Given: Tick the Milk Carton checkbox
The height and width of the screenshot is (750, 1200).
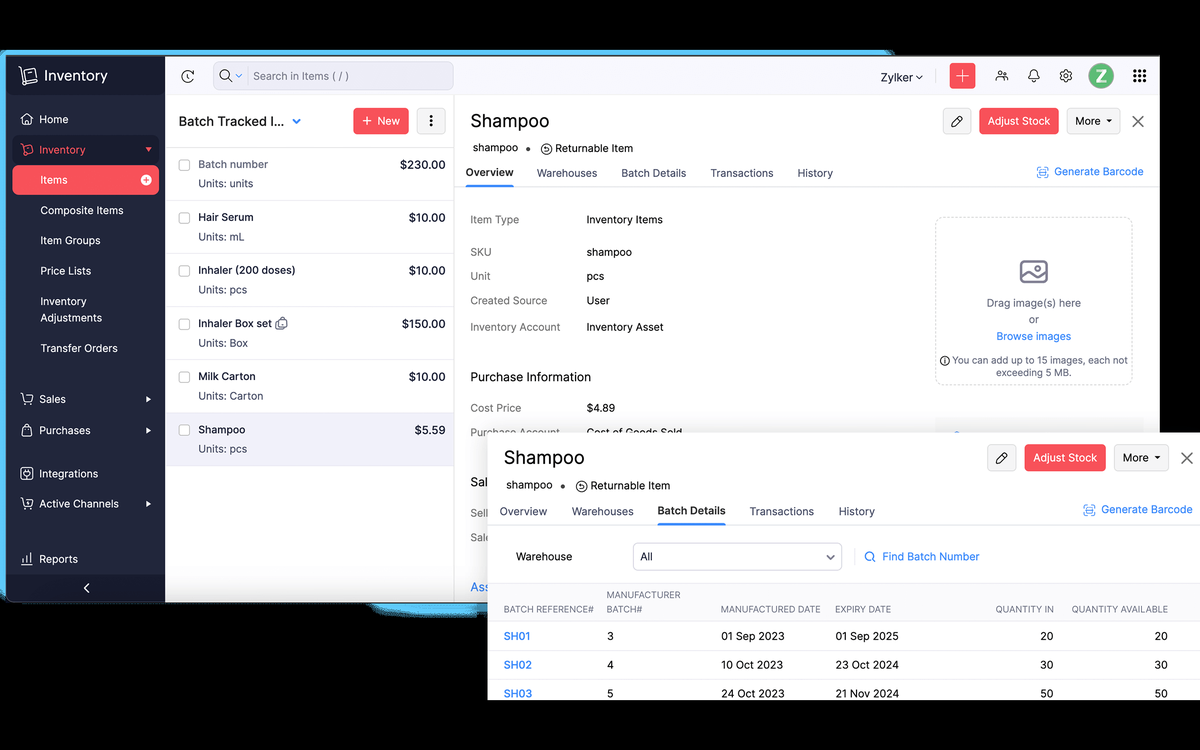Looking at the screenshot, I should tap(184, 377).
